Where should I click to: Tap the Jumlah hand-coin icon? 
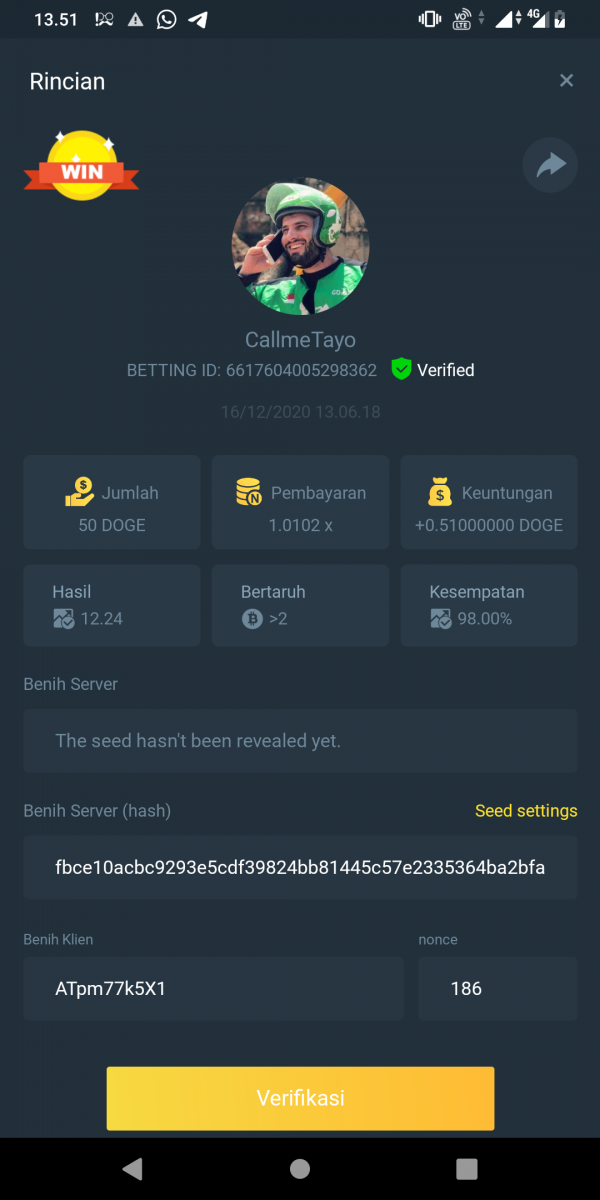click(x=80, y=492)
